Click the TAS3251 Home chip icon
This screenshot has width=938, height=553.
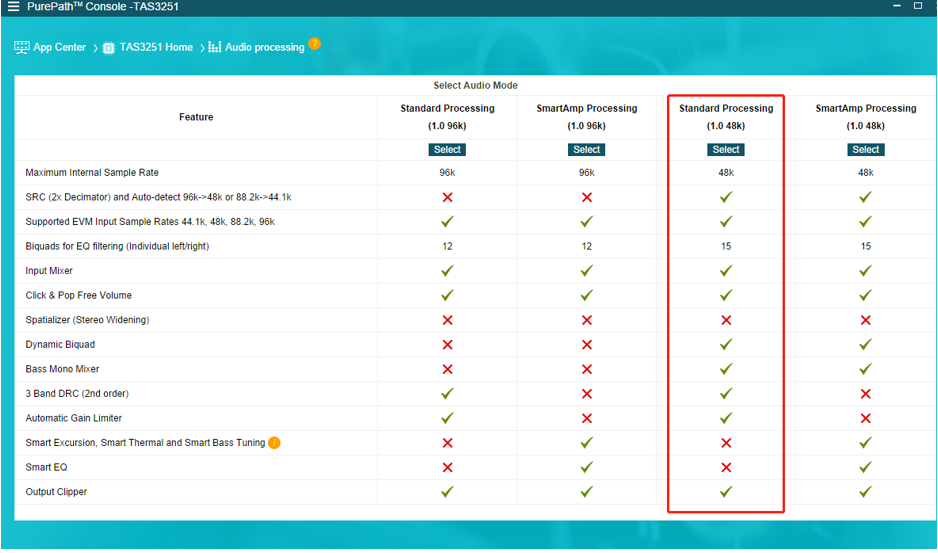[108, 48]
